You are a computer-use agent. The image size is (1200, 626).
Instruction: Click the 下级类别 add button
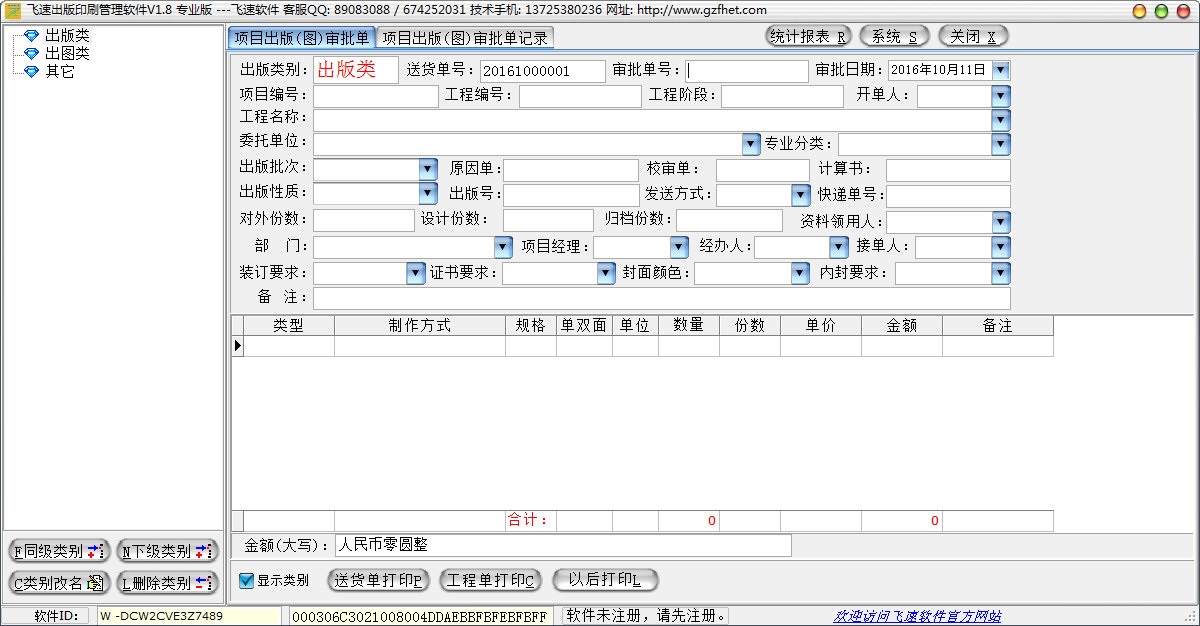coord(167,551)
